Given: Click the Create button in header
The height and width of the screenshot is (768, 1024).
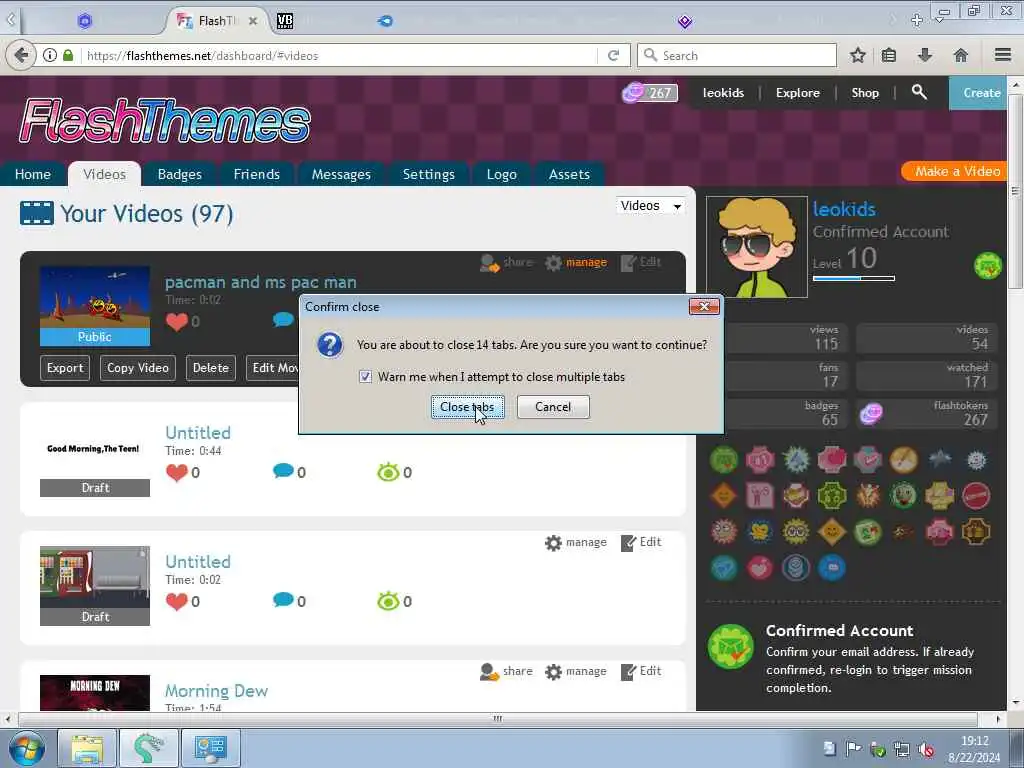Looking at the screenshot, I should click(978, 93).
